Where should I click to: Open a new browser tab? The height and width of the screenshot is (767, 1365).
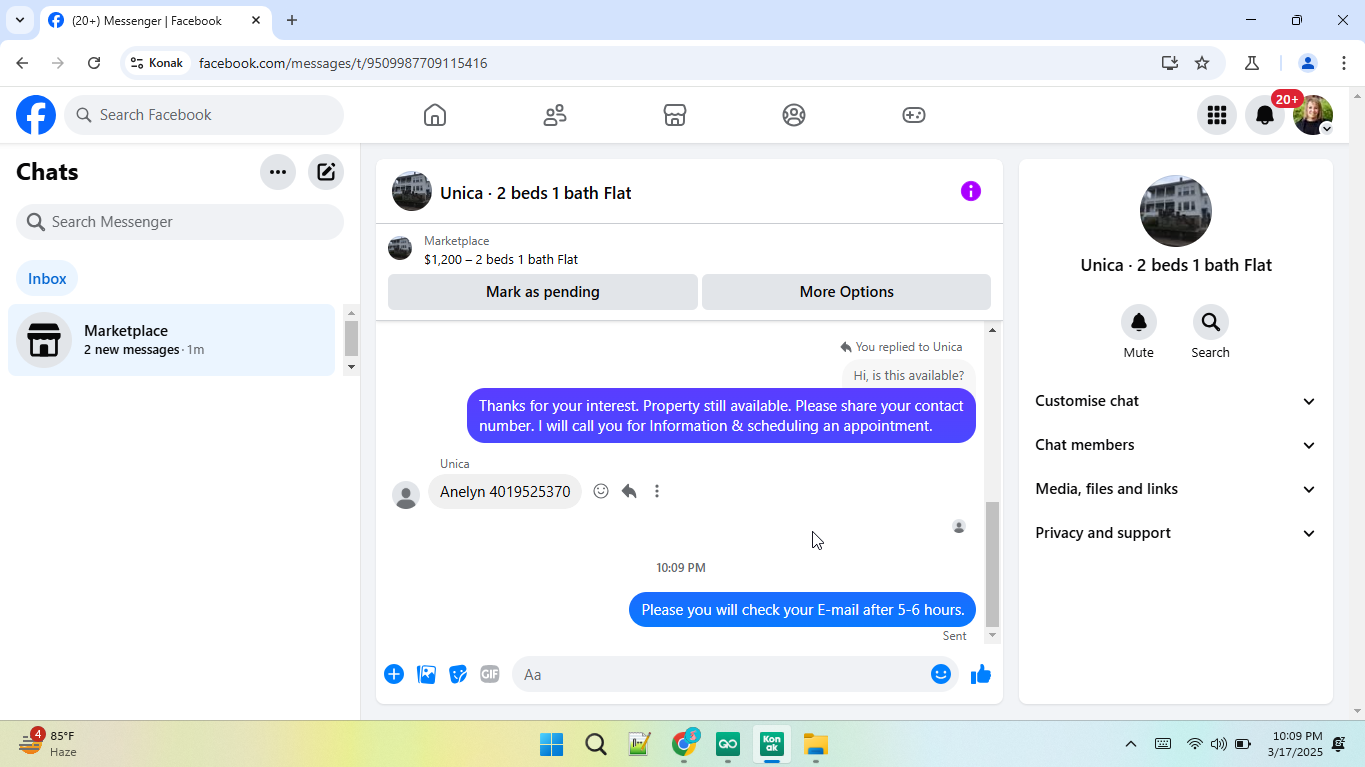click(292, 20)
